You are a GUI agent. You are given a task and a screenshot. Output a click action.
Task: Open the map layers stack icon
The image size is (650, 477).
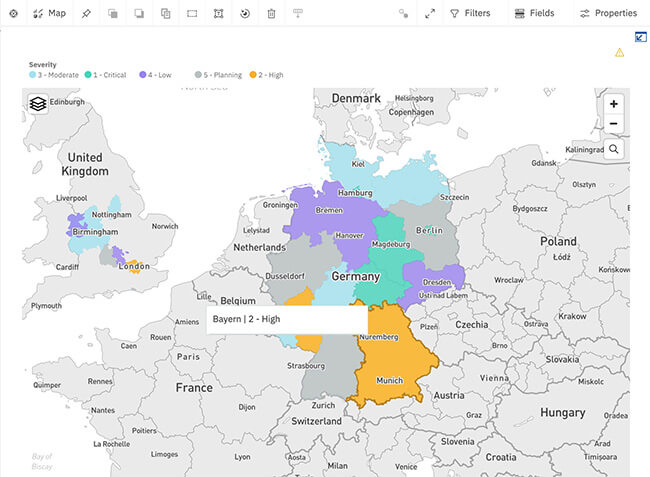pos(38,103)
